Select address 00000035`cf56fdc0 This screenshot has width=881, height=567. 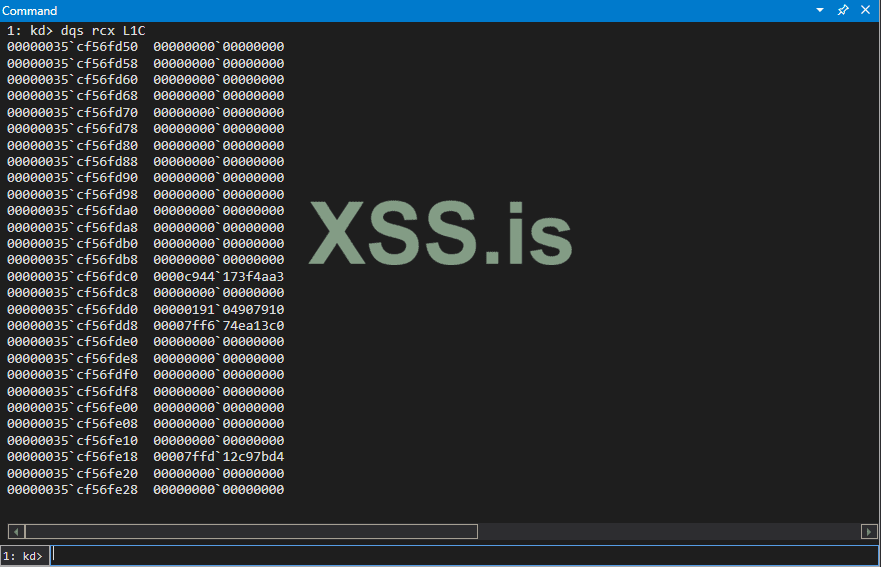point(72,276)
